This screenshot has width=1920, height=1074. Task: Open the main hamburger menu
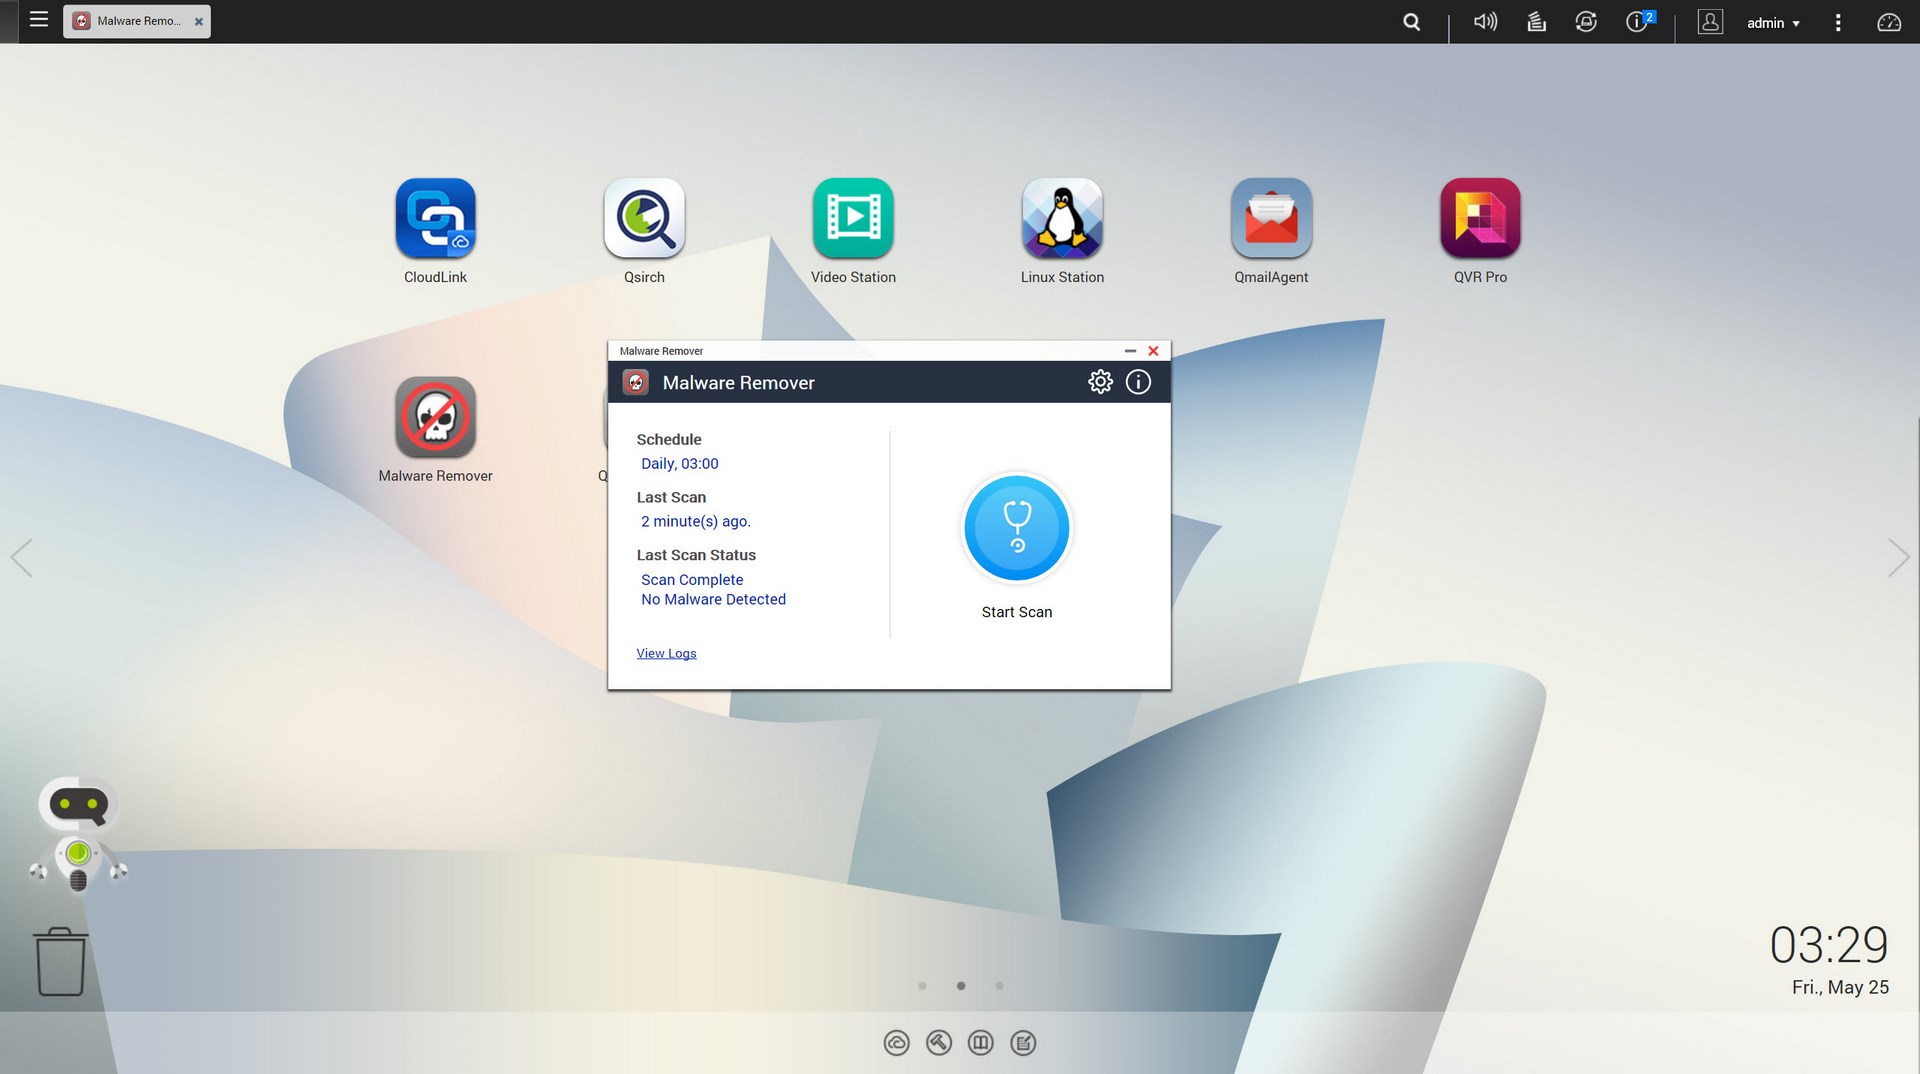[39, 20]
